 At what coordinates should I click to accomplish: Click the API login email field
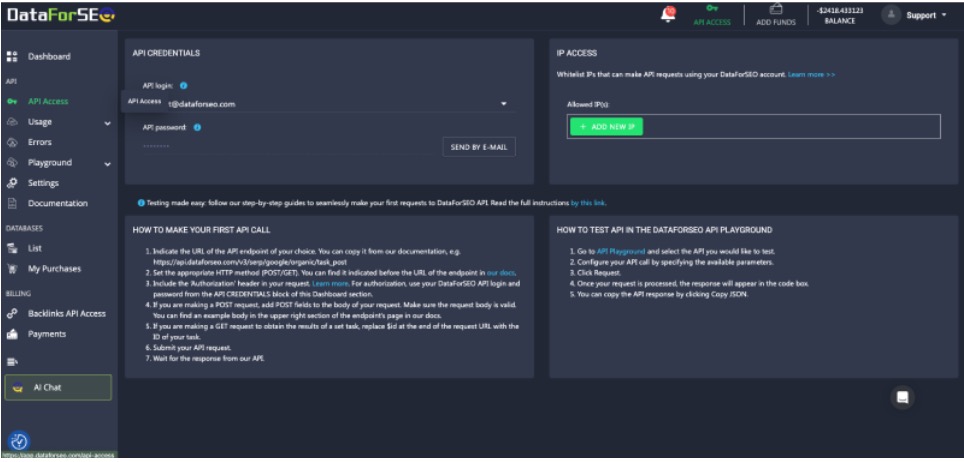coord(329,104)
